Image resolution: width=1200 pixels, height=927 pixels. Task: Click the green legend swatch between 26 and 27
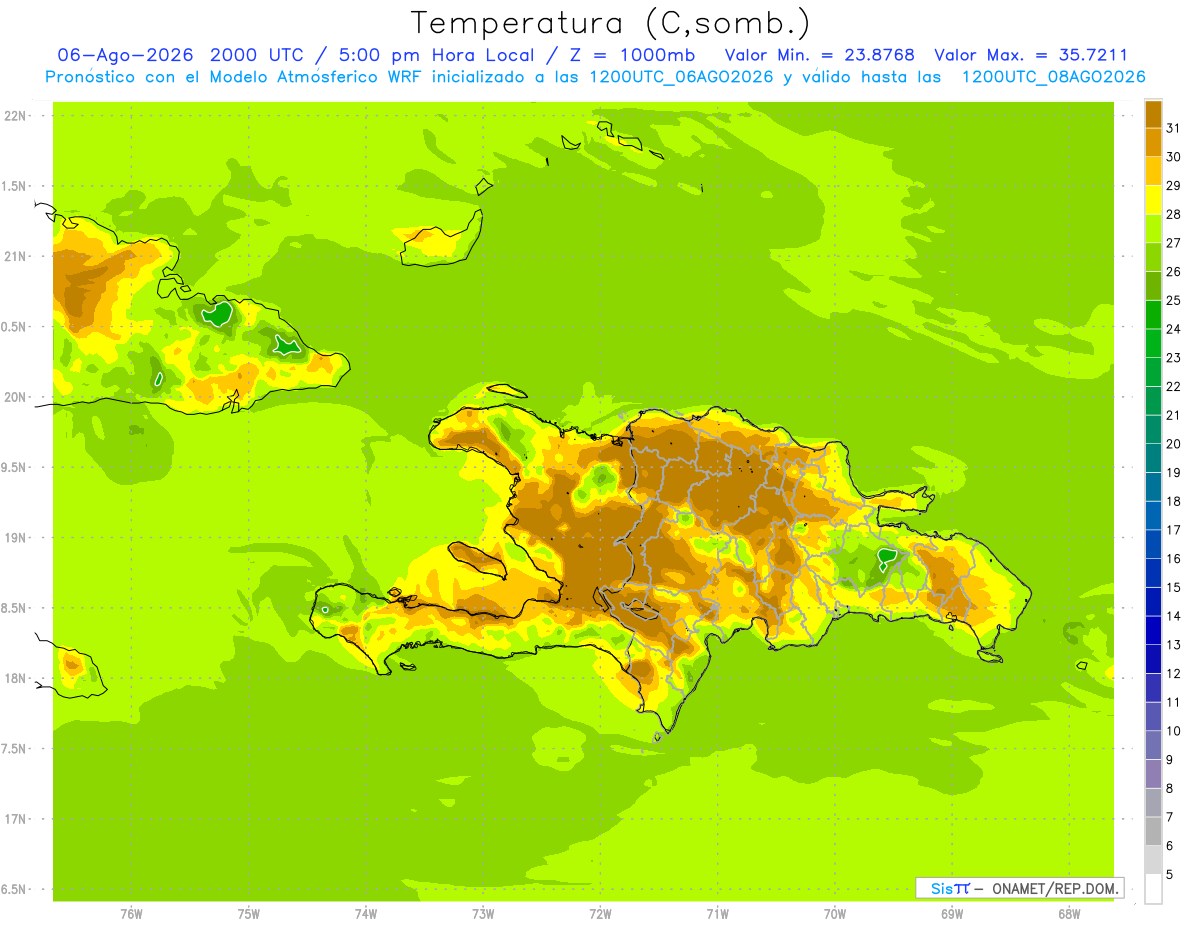point(1153,257)
